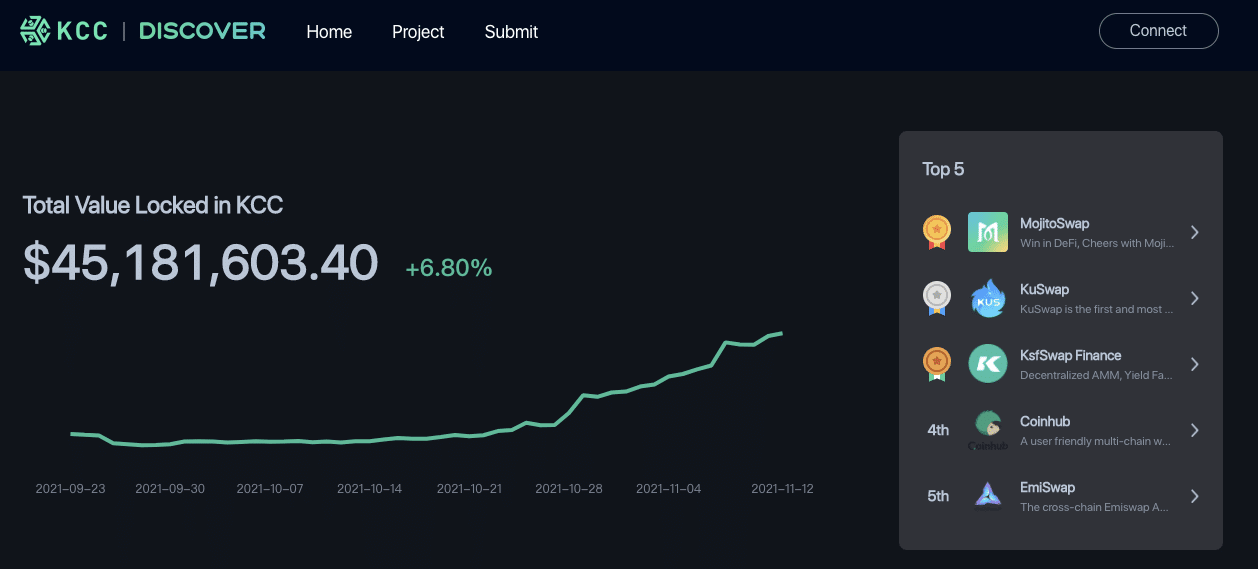Viewport: 1258px width, 569px height.
Task: Open the Submit menu item
Action: [511, 32]
